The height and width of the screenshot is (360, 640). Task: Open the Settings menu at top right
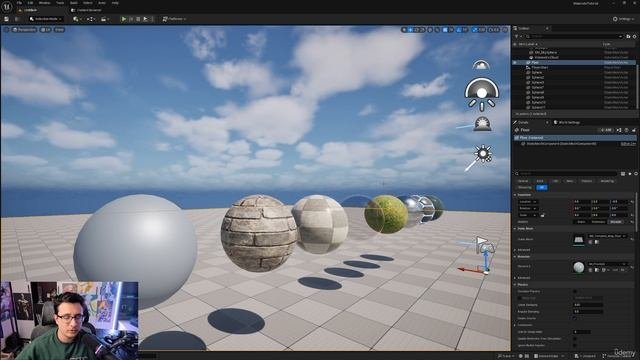click(x=624, y=19)
